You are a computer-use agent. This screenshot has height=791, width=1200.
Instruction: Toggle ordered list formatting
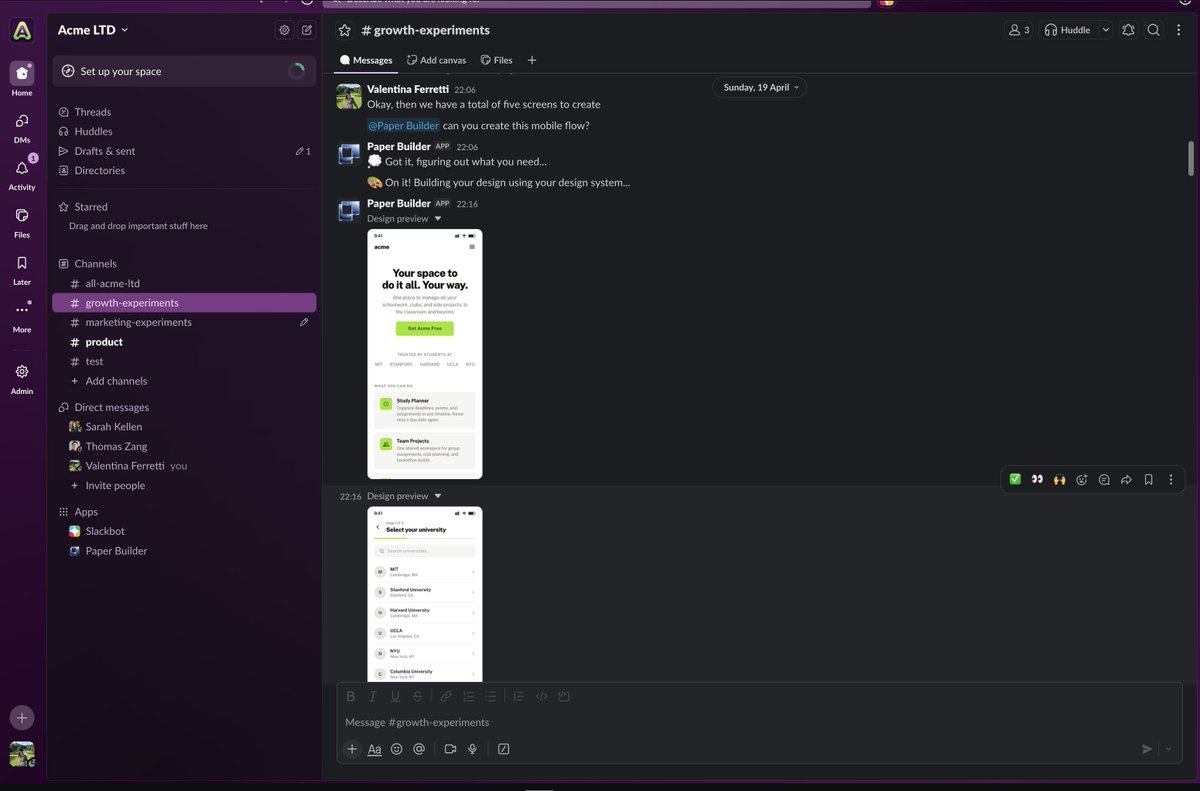[x=468, y=696]
